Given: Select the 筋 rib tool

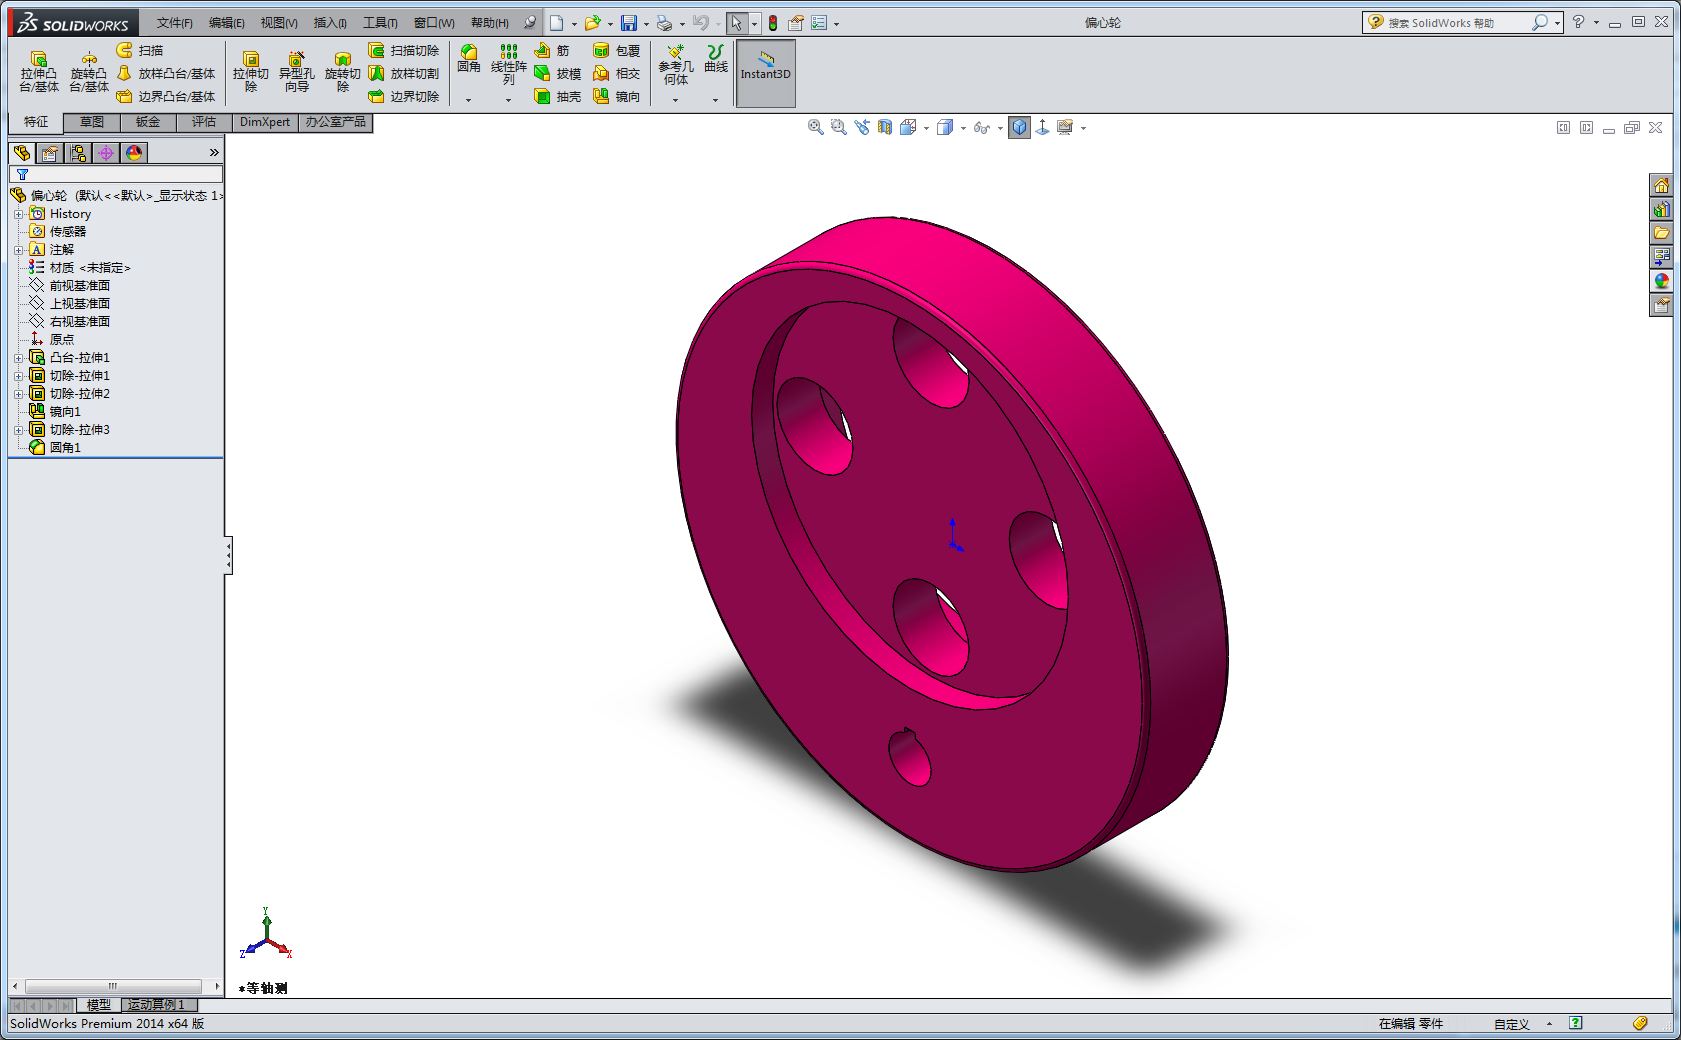Looking at the screenshot, I should (552, 50).
